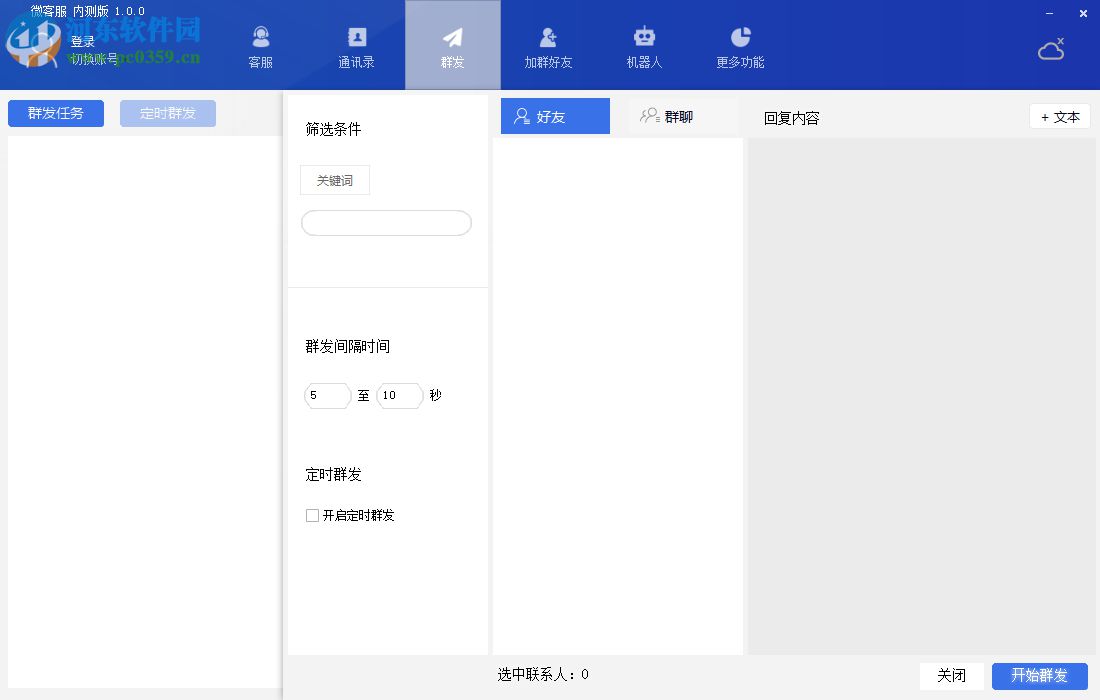
Task: Minimize the 微客服 window
Action: click(x=1049, y=13)
